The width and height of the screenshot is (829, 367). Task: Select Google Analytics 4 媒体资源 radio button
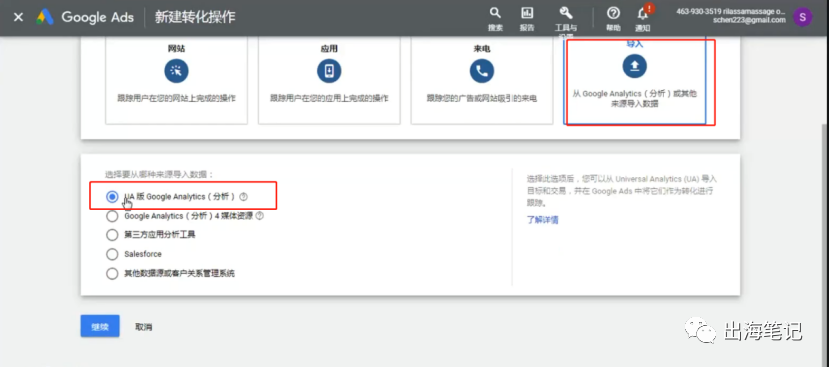tap(112, 216)
